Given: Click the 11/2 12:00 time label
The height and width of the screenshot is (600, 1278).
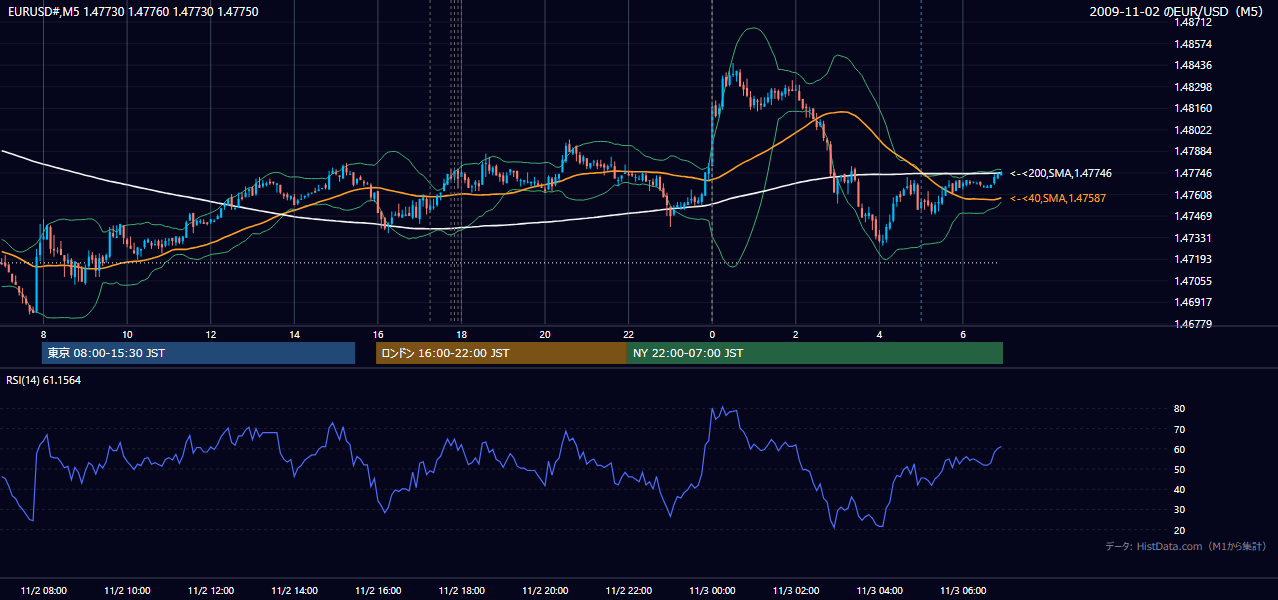Looking at the screenshot, I should (211, 590).
